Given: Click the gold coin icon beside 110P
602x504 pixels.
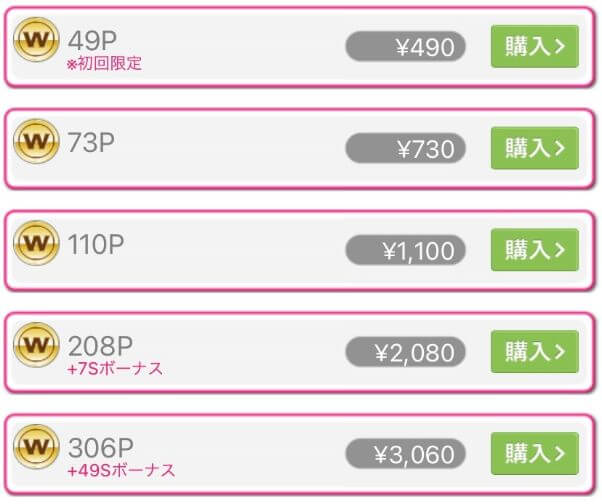Looking at the screenshot, I should click(37, 244).
